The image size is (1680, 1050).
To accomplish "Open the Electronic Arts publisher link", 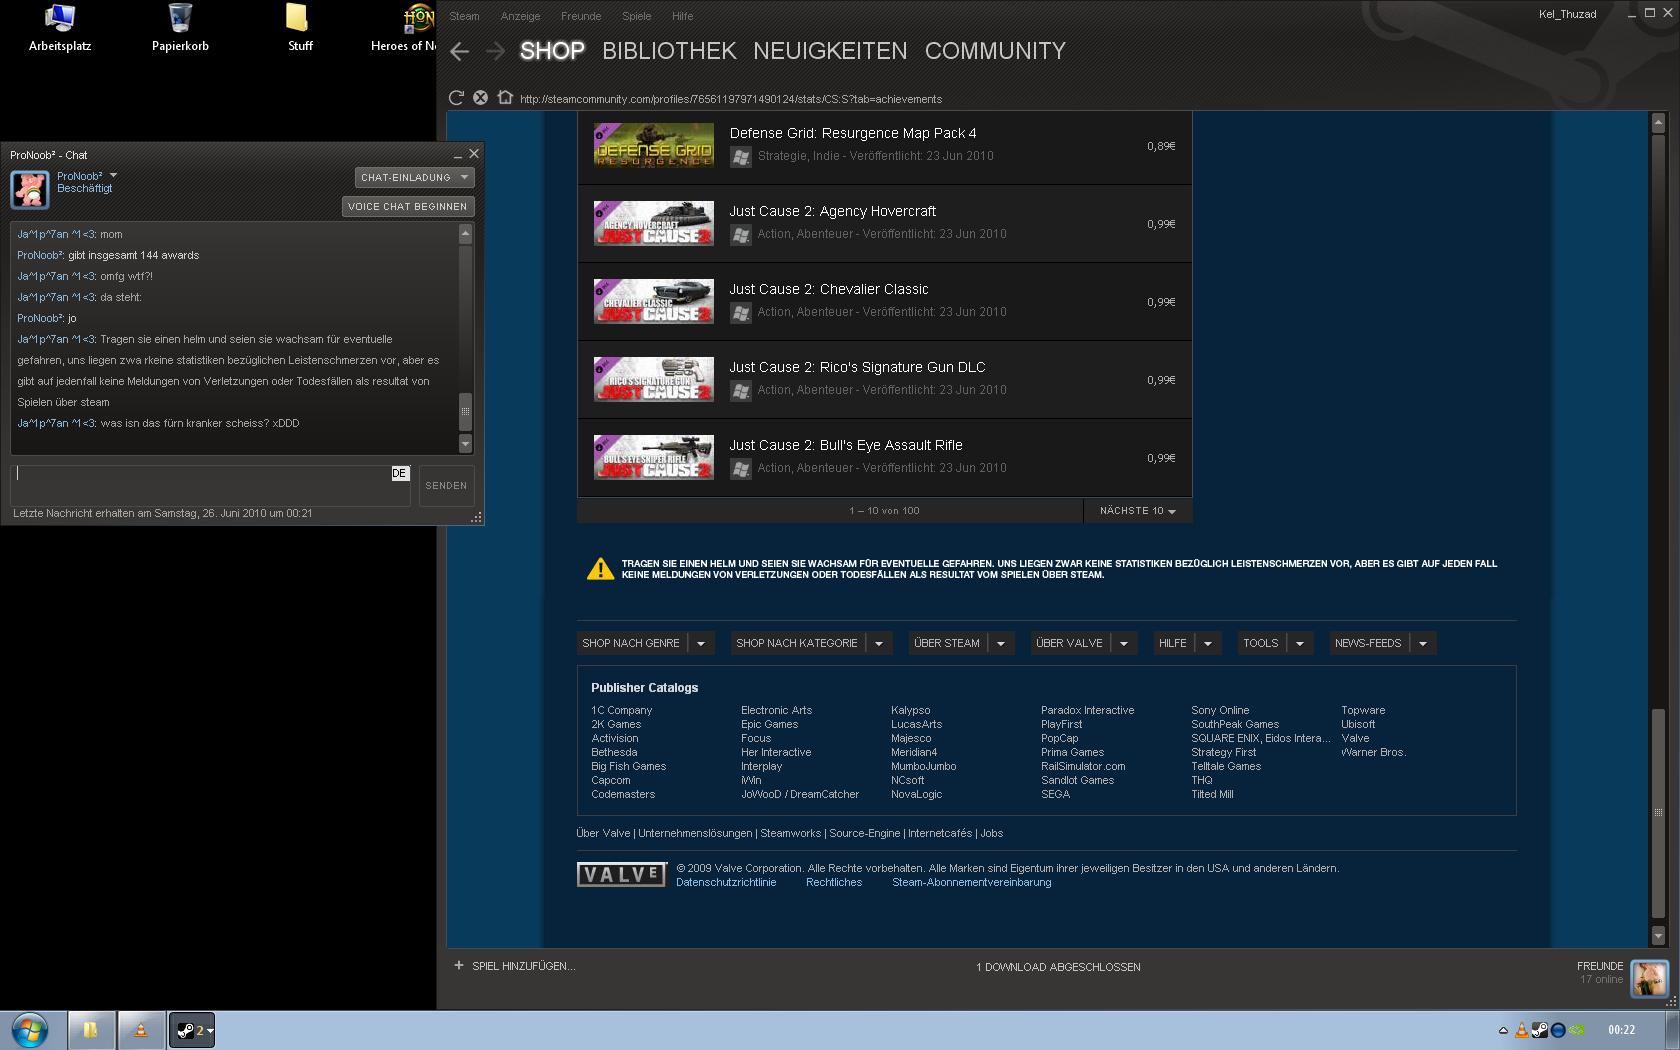I will click(776, 710).
